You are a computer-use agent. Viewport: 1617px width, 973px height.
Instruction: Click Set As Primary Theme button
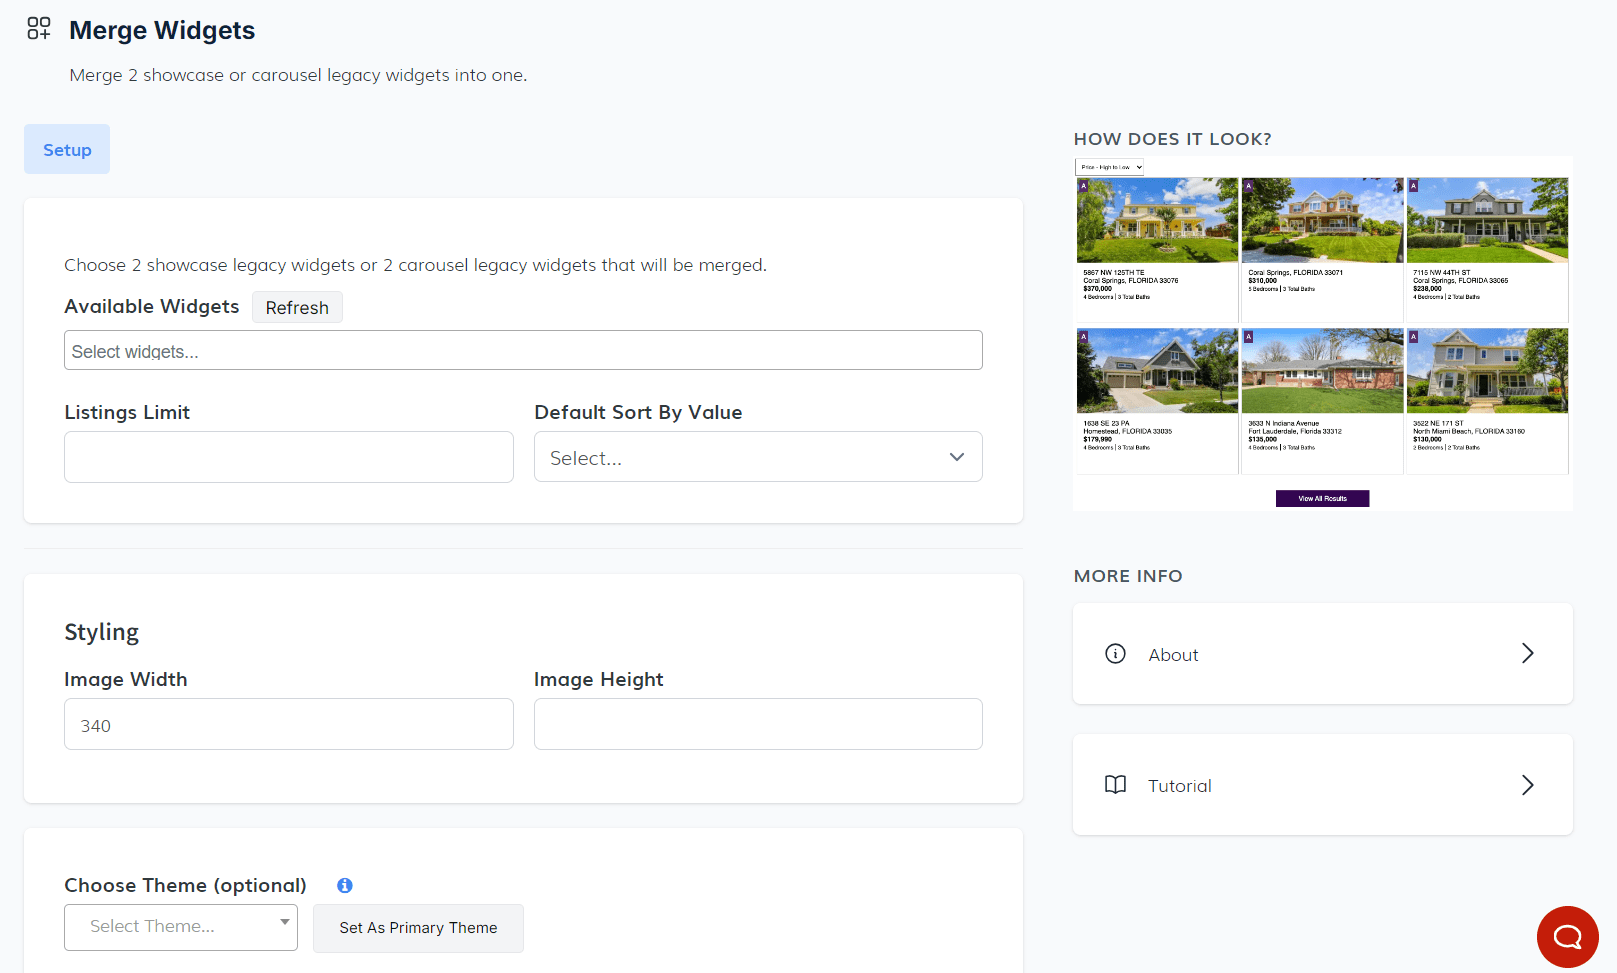click(418, 928)
